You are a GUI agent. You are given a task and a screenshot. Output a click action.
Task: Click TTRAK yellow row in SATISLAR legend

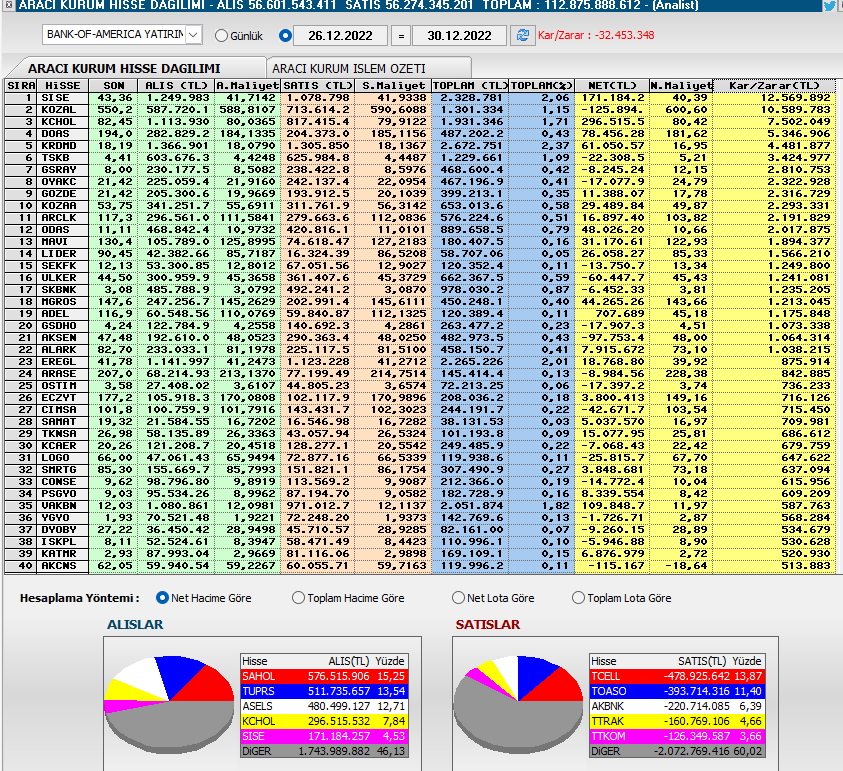[677, 722]
